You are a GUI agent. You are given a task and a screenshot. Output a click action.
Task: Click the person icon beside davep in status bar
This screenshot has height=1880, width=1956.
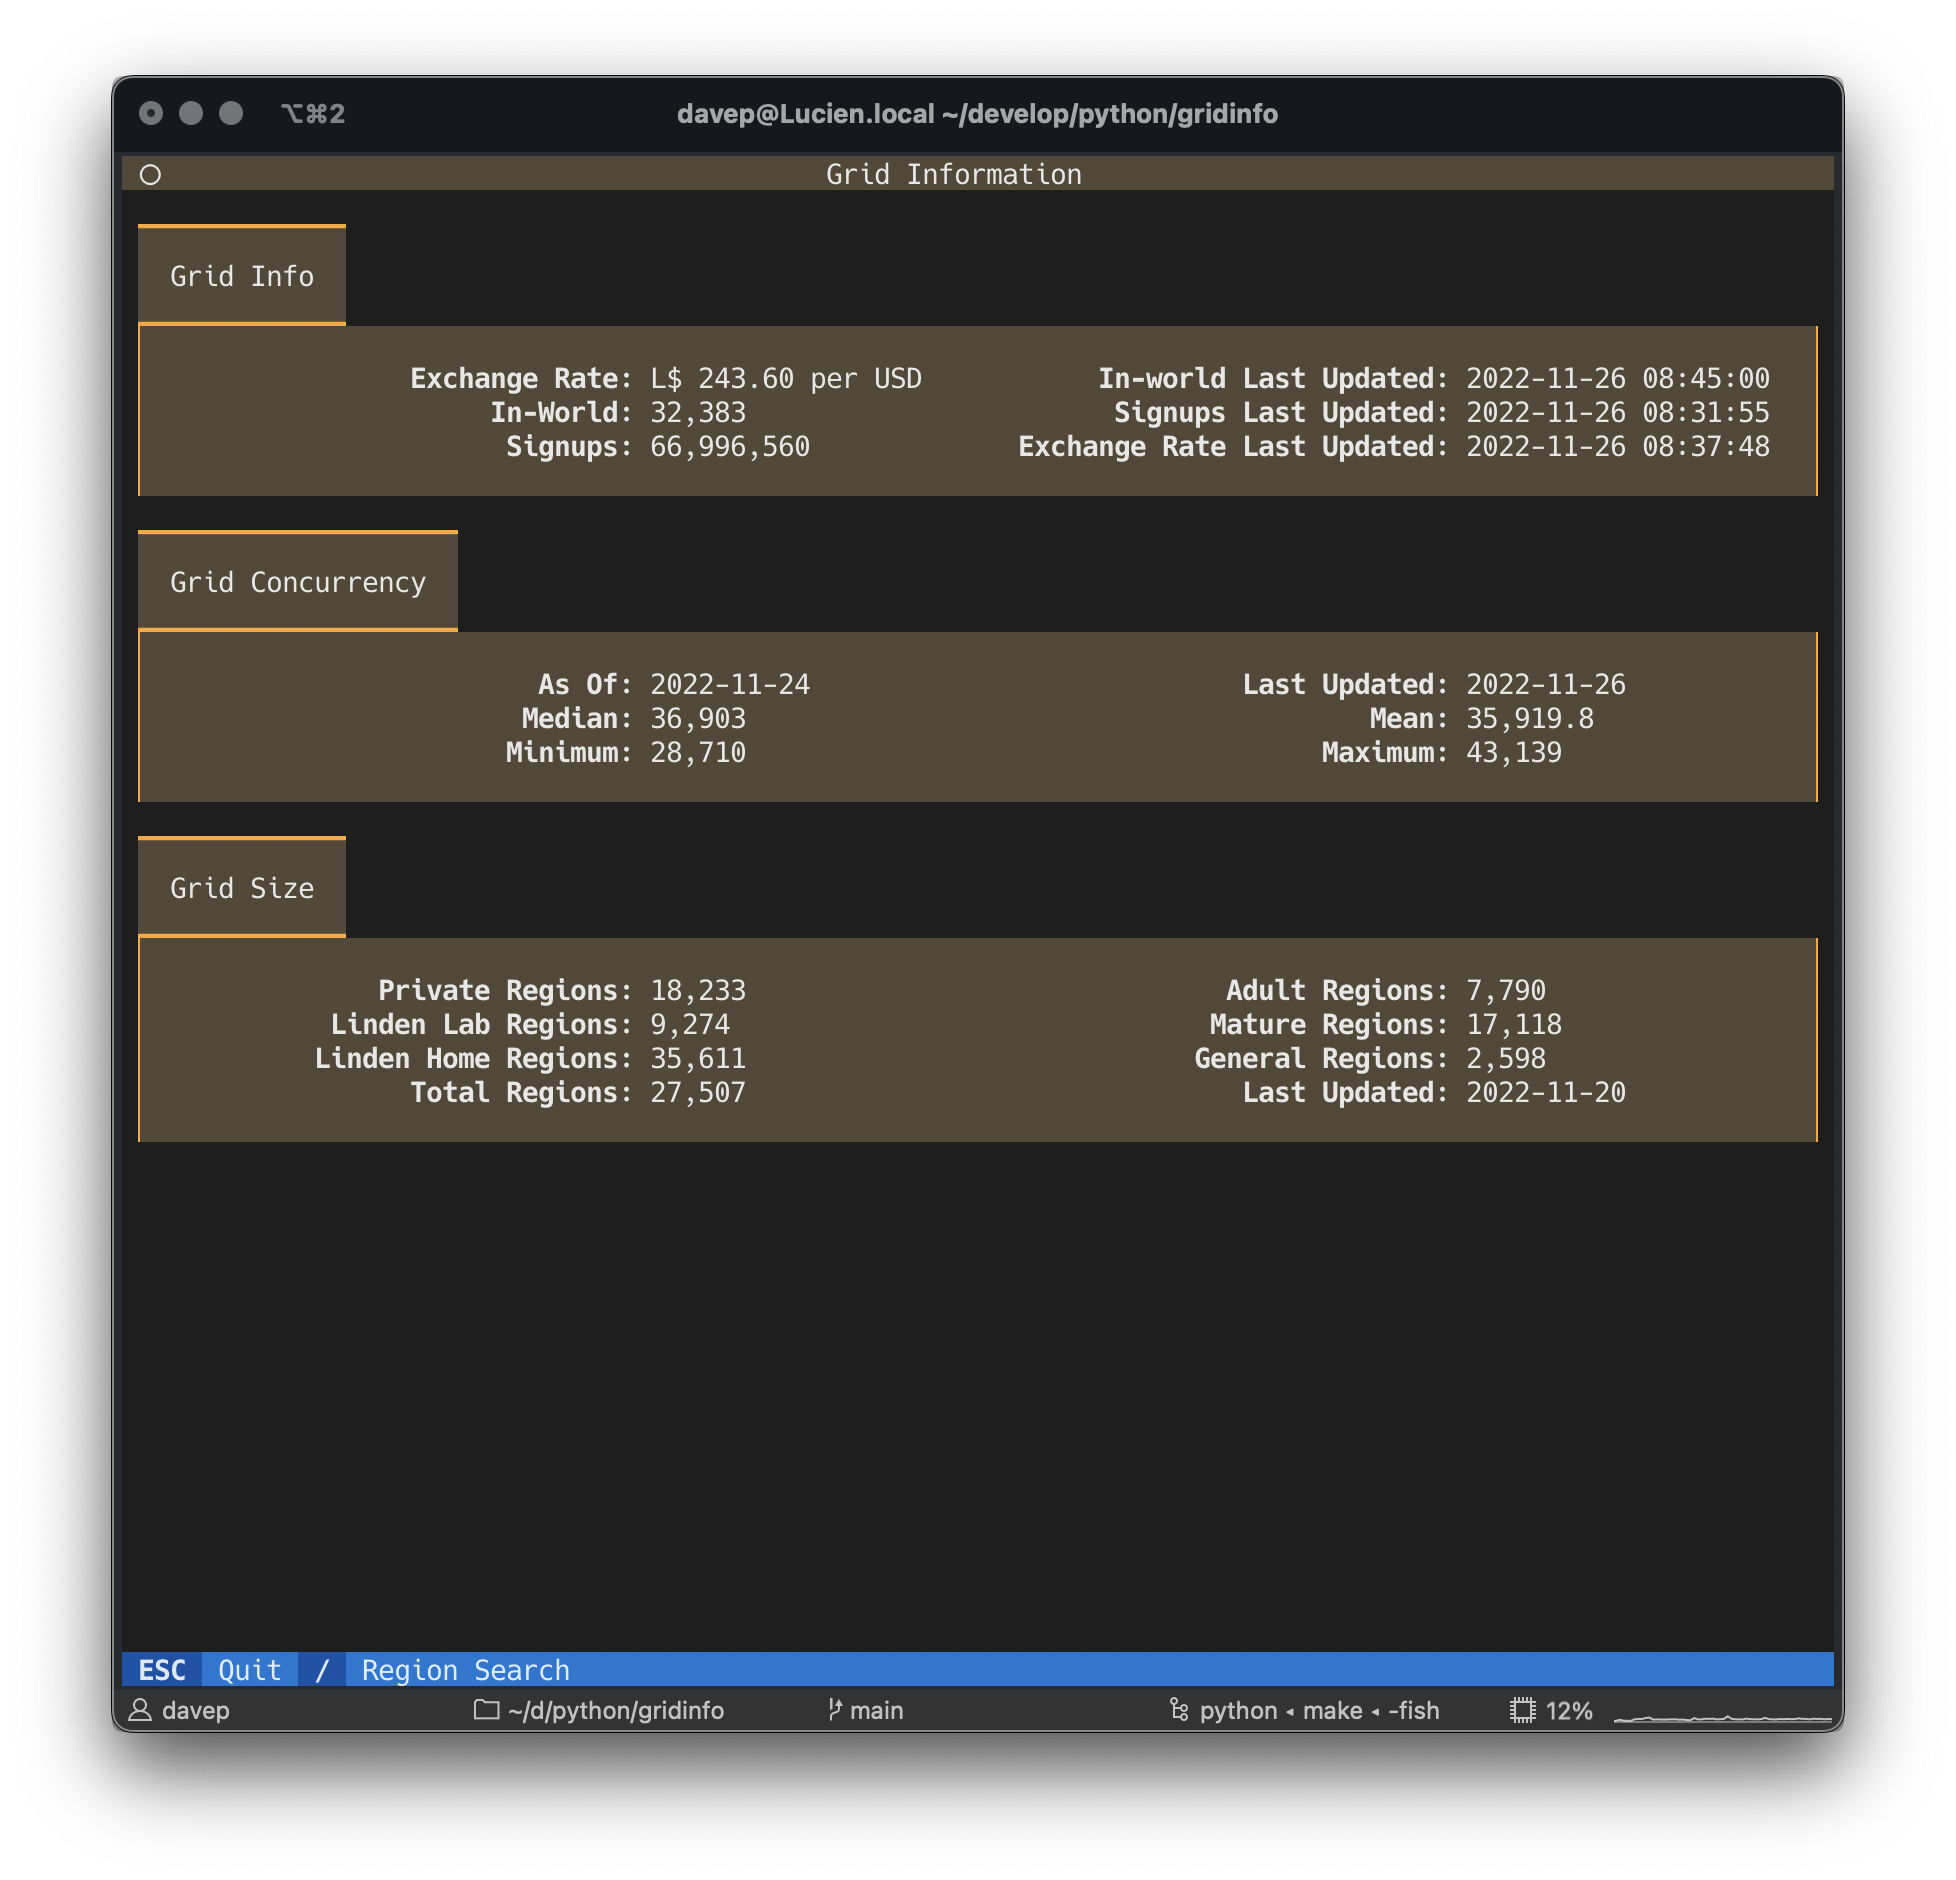pyautogui.click(x=142, y=1710)
